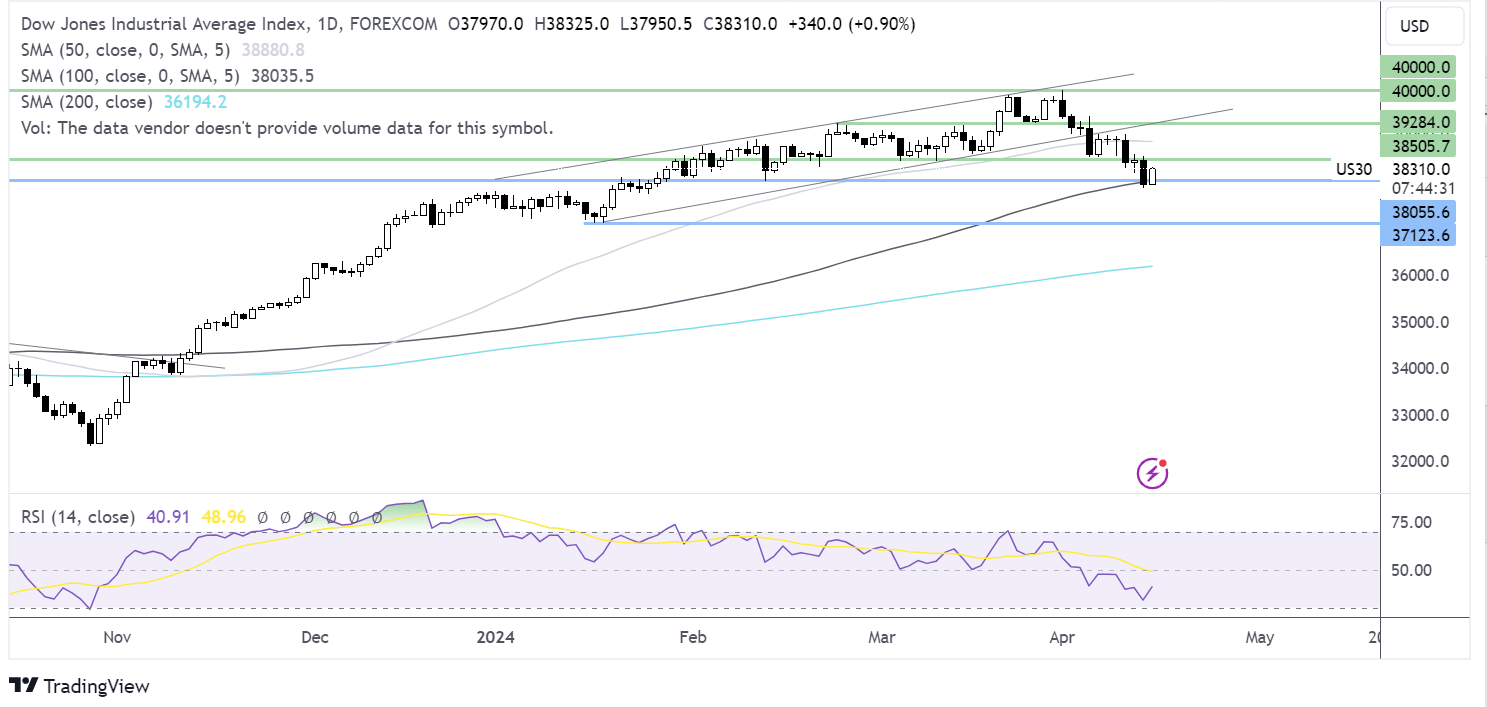Open the TradingView logo link
Image resolution: width=1487 pixels, height=707 pixels.
click(79, 686)
